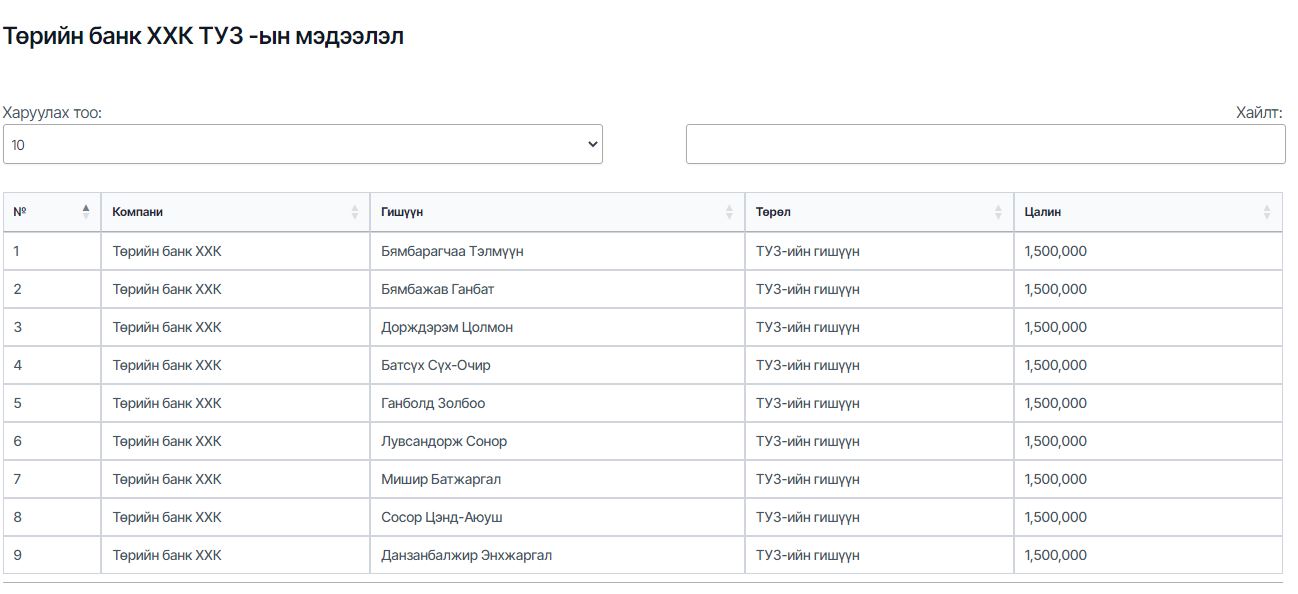Sort table by Гишүүн header
Image resolution: width=1298 pixels, height=594 pixels.
click(x=402, y=212)
